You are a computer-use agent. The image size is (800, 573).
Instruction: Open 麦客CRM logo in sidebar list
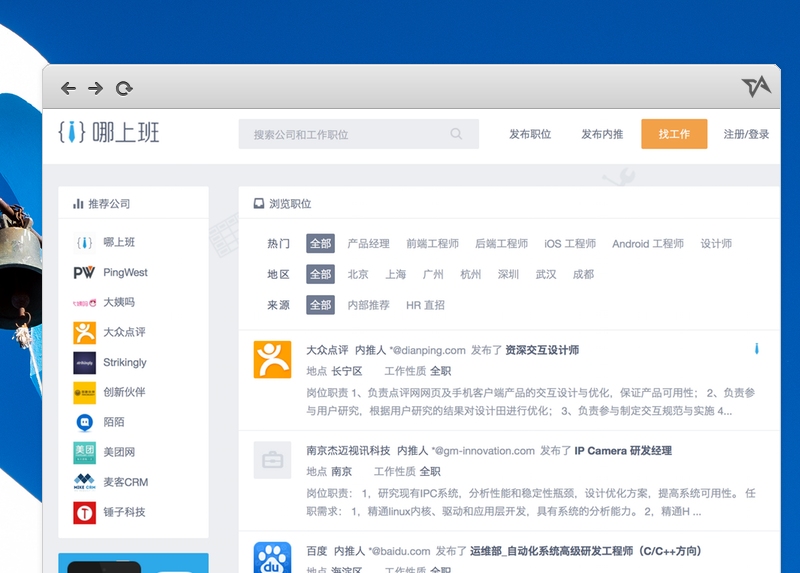click(84, 482)
